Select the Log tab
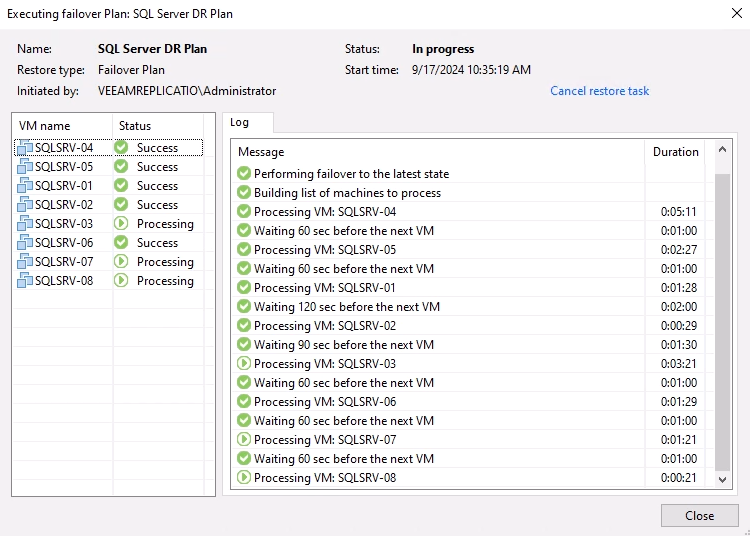This screenshot has width=750, height=536. coord(240,122)
